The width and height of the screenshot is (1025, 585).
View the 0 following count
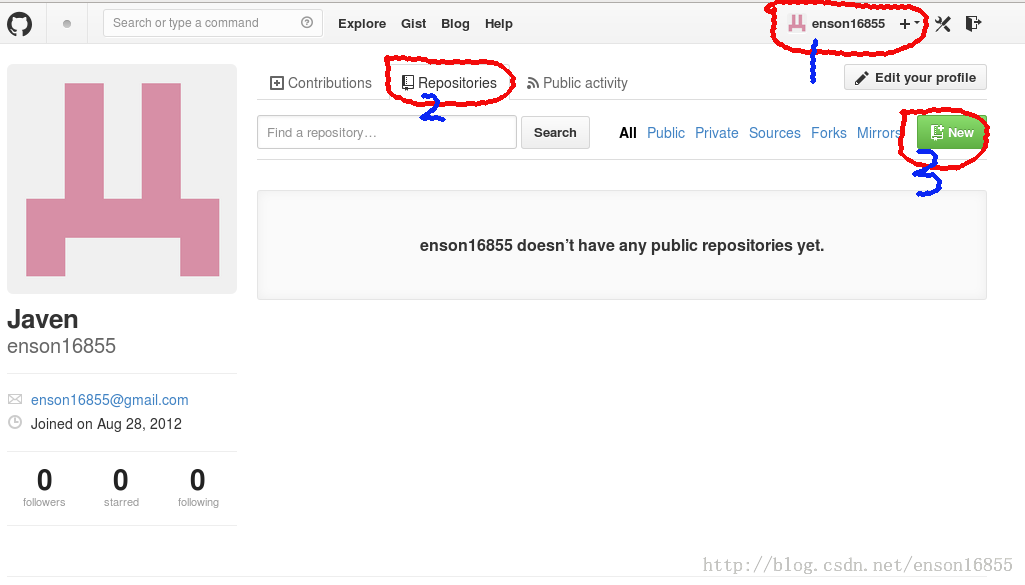pyautogui.click(x=198, y=488)
